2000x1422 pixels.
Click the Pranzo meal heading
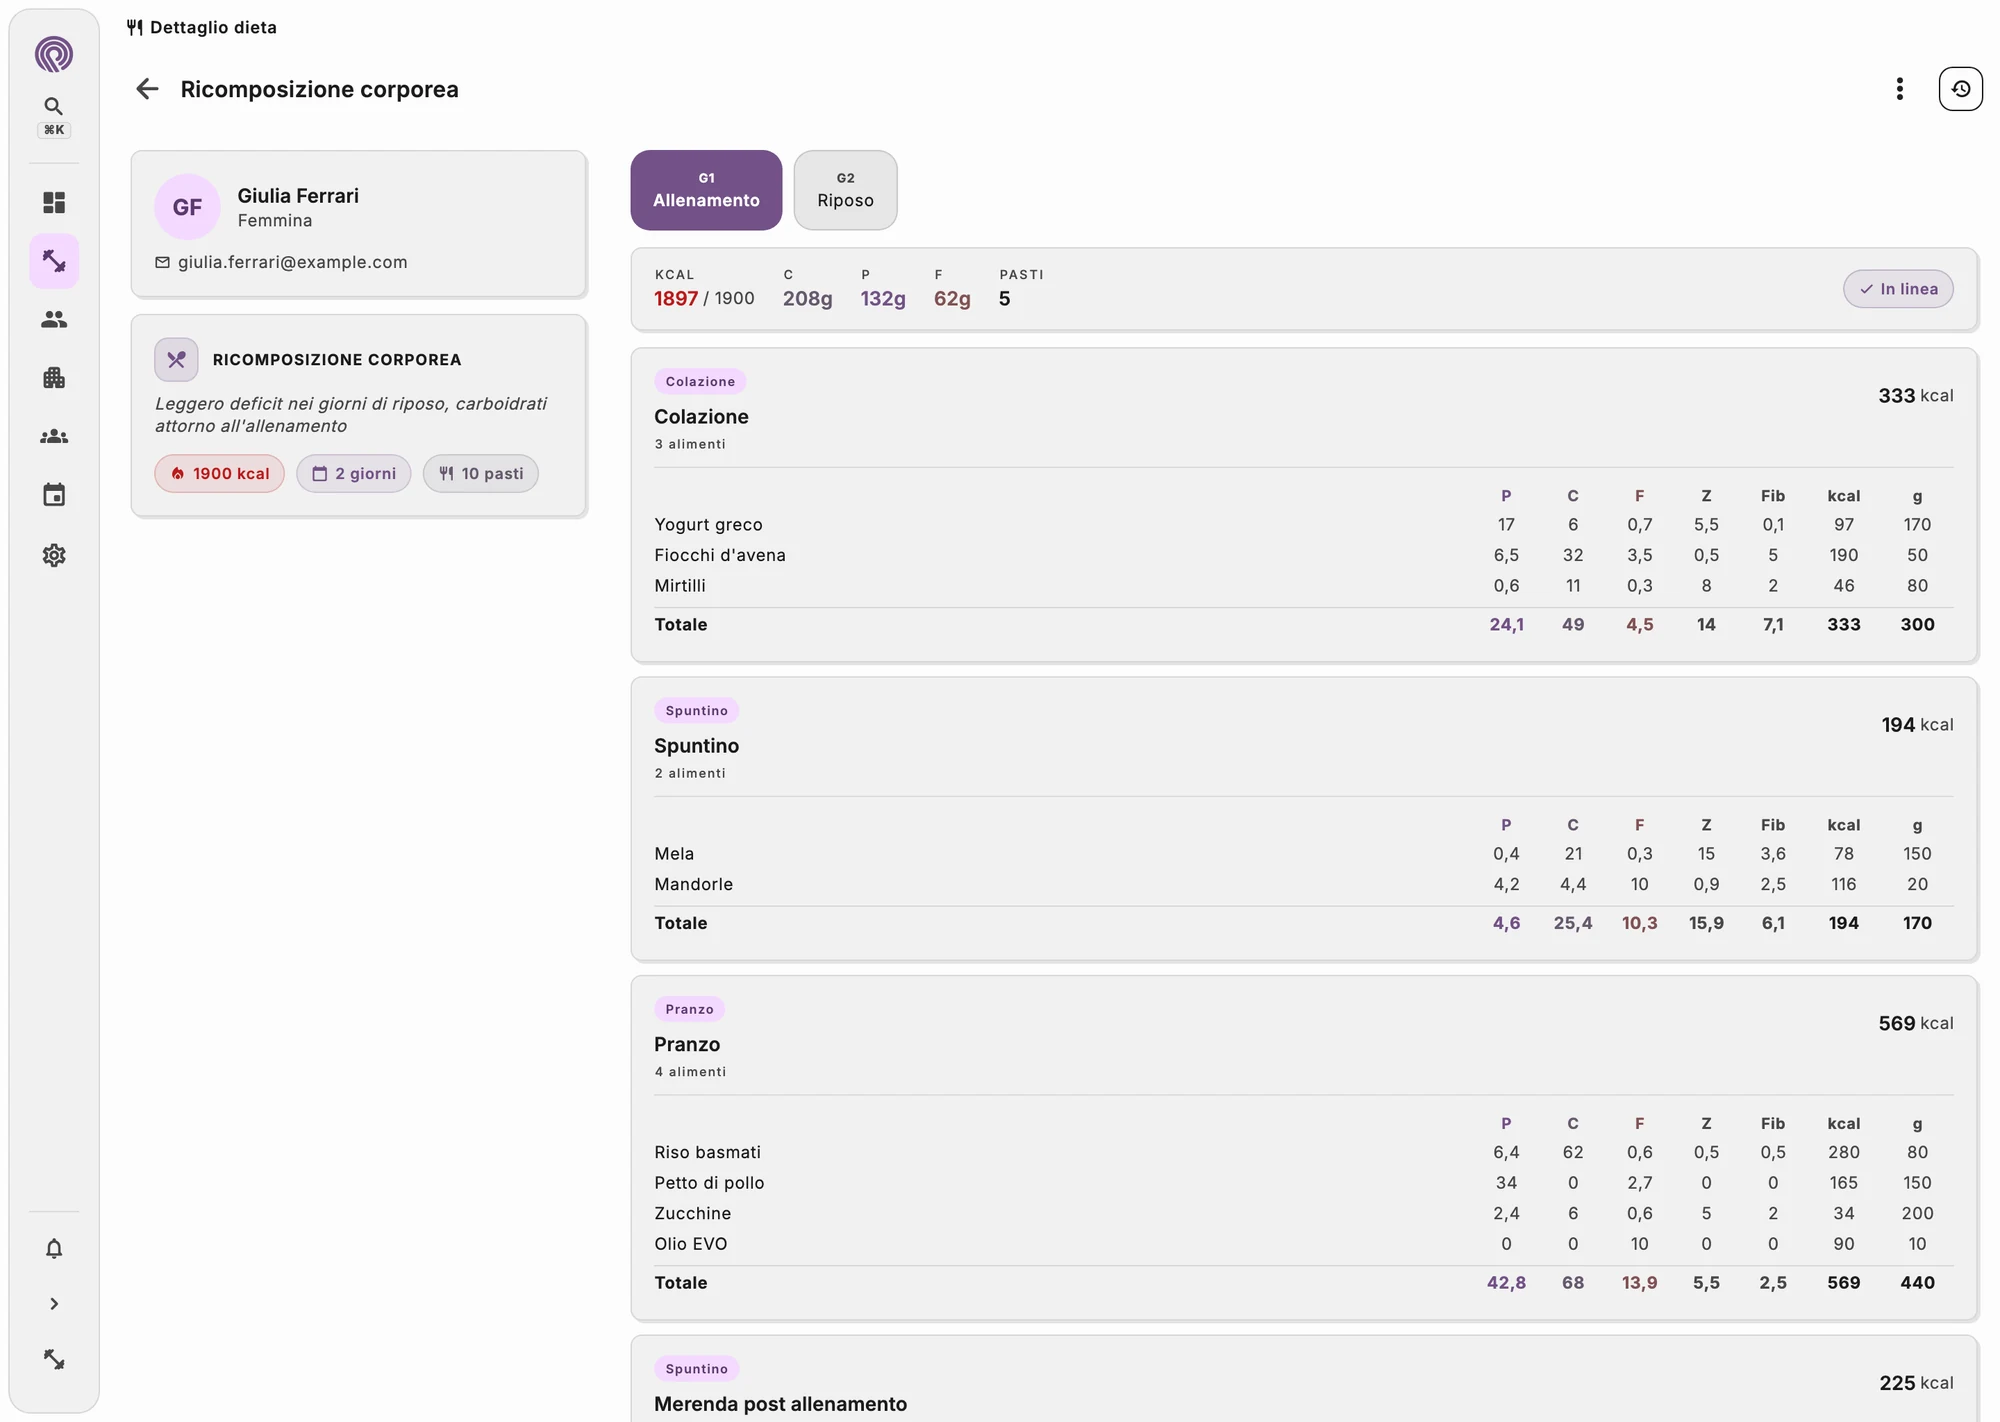tap(687, 1044)
